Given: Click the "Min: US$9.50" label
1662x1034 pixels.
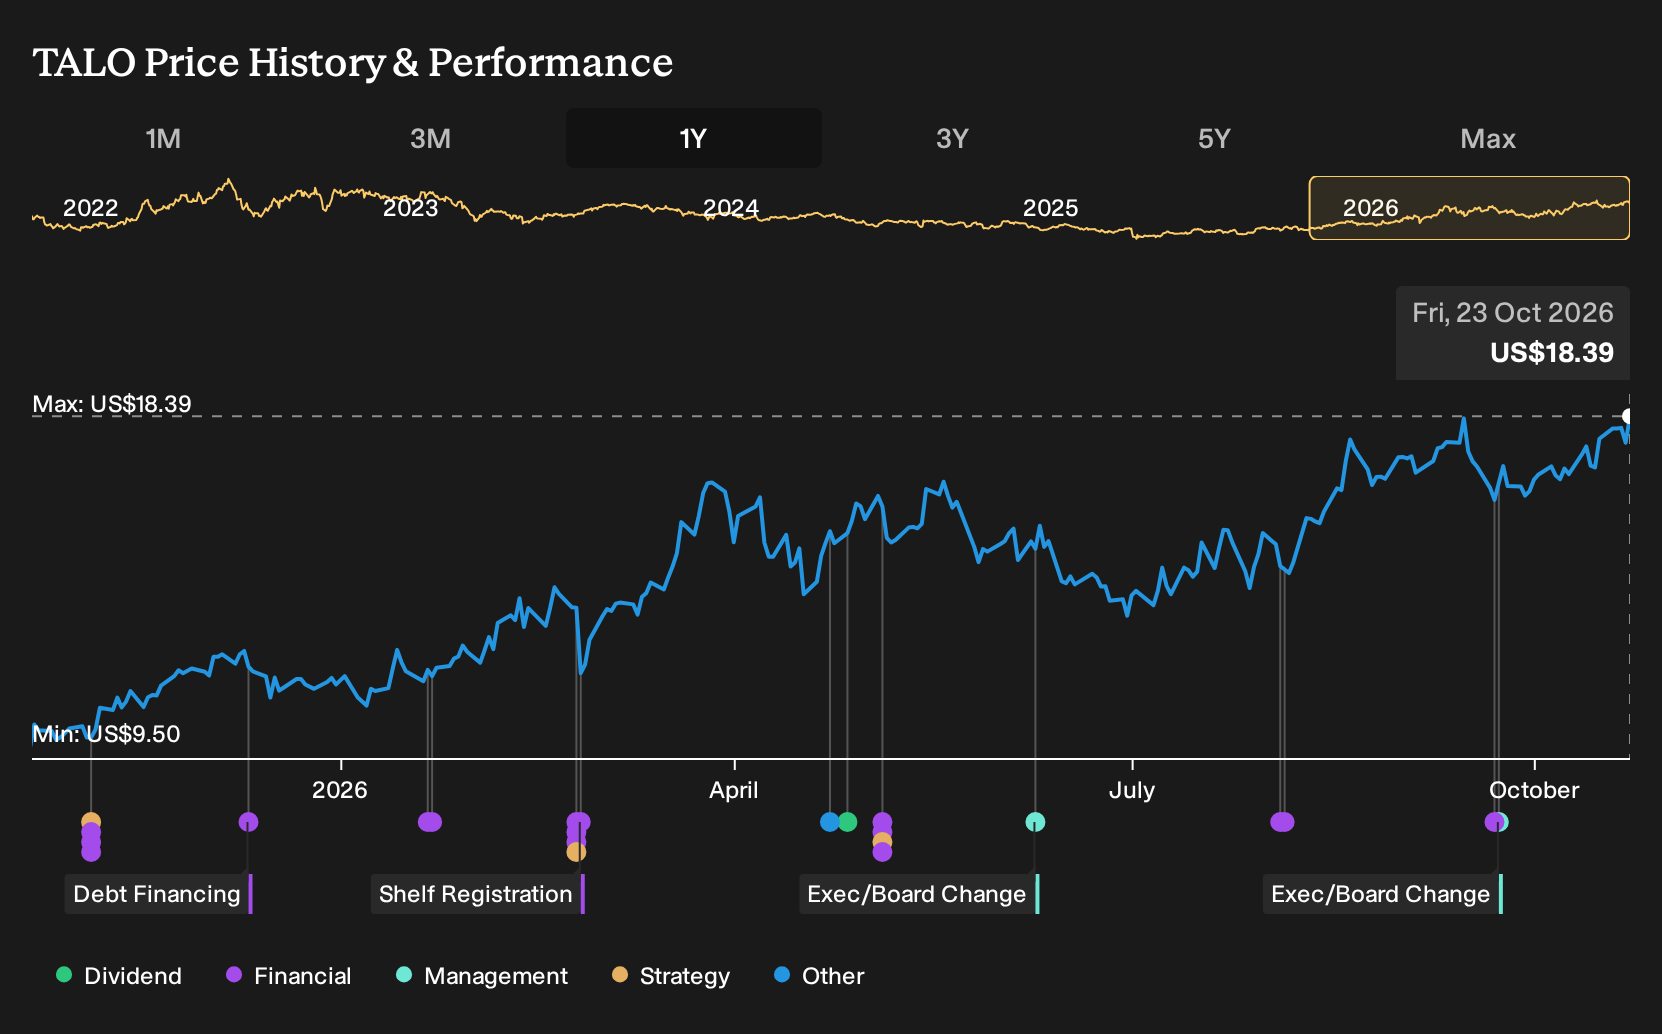Looking at the screenshot, I should click(x=106, y=734).
